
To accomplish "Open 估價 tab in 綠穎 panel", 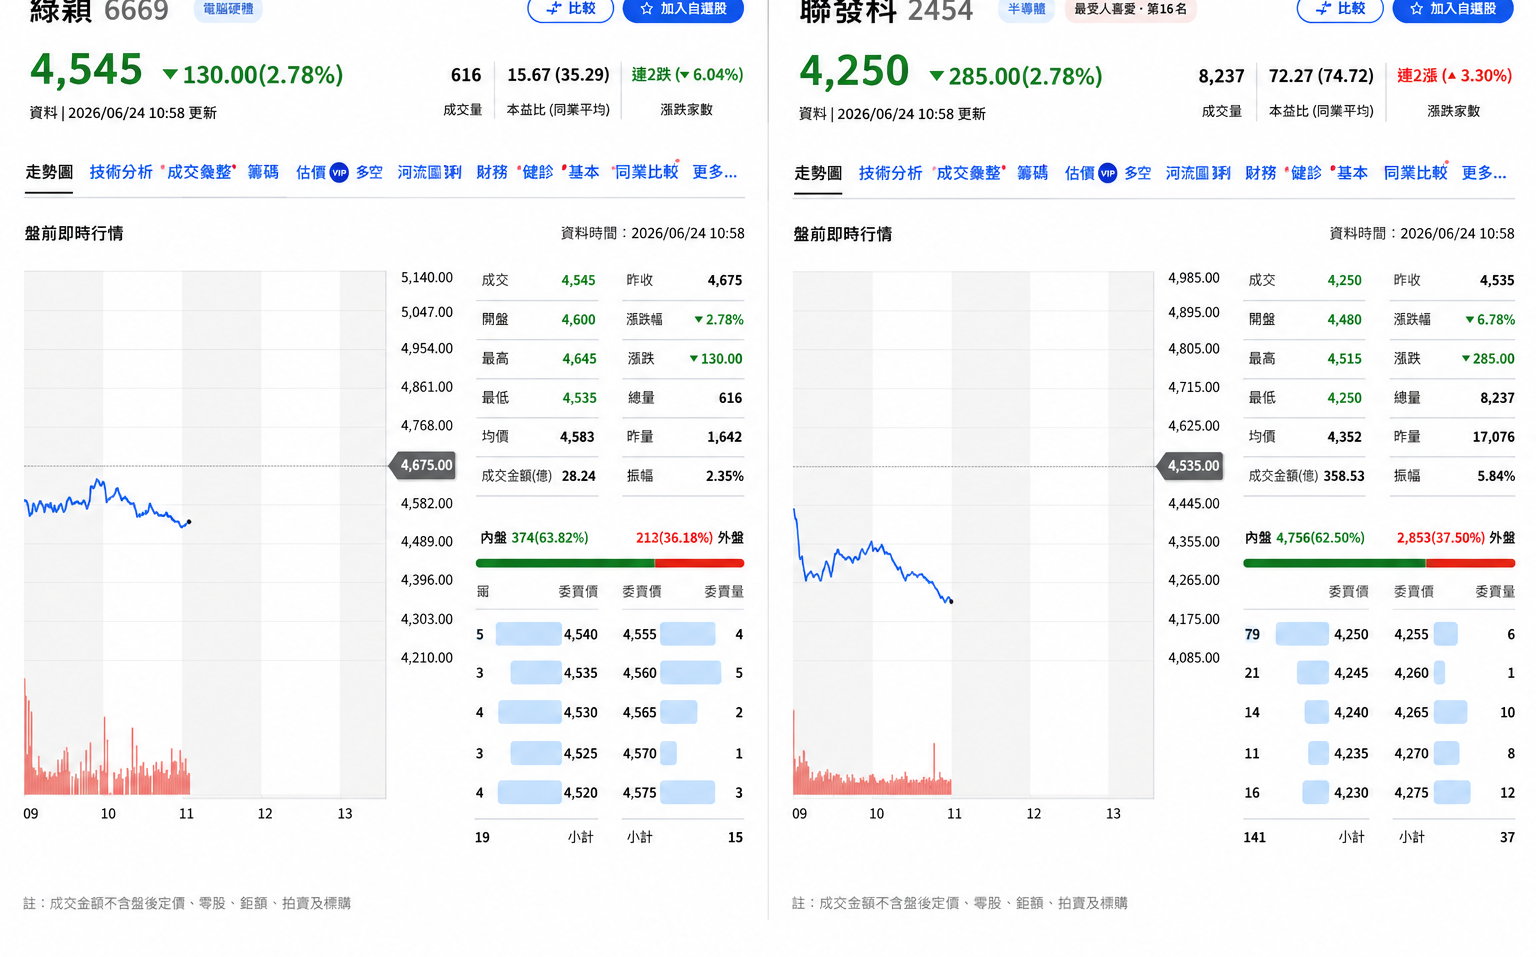I will point(311,172).
